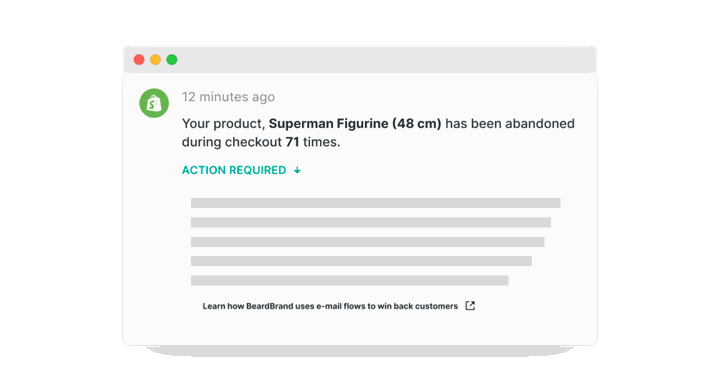
Task: Expand the ACTION REQUIRED down arrow
Action: 297,170
